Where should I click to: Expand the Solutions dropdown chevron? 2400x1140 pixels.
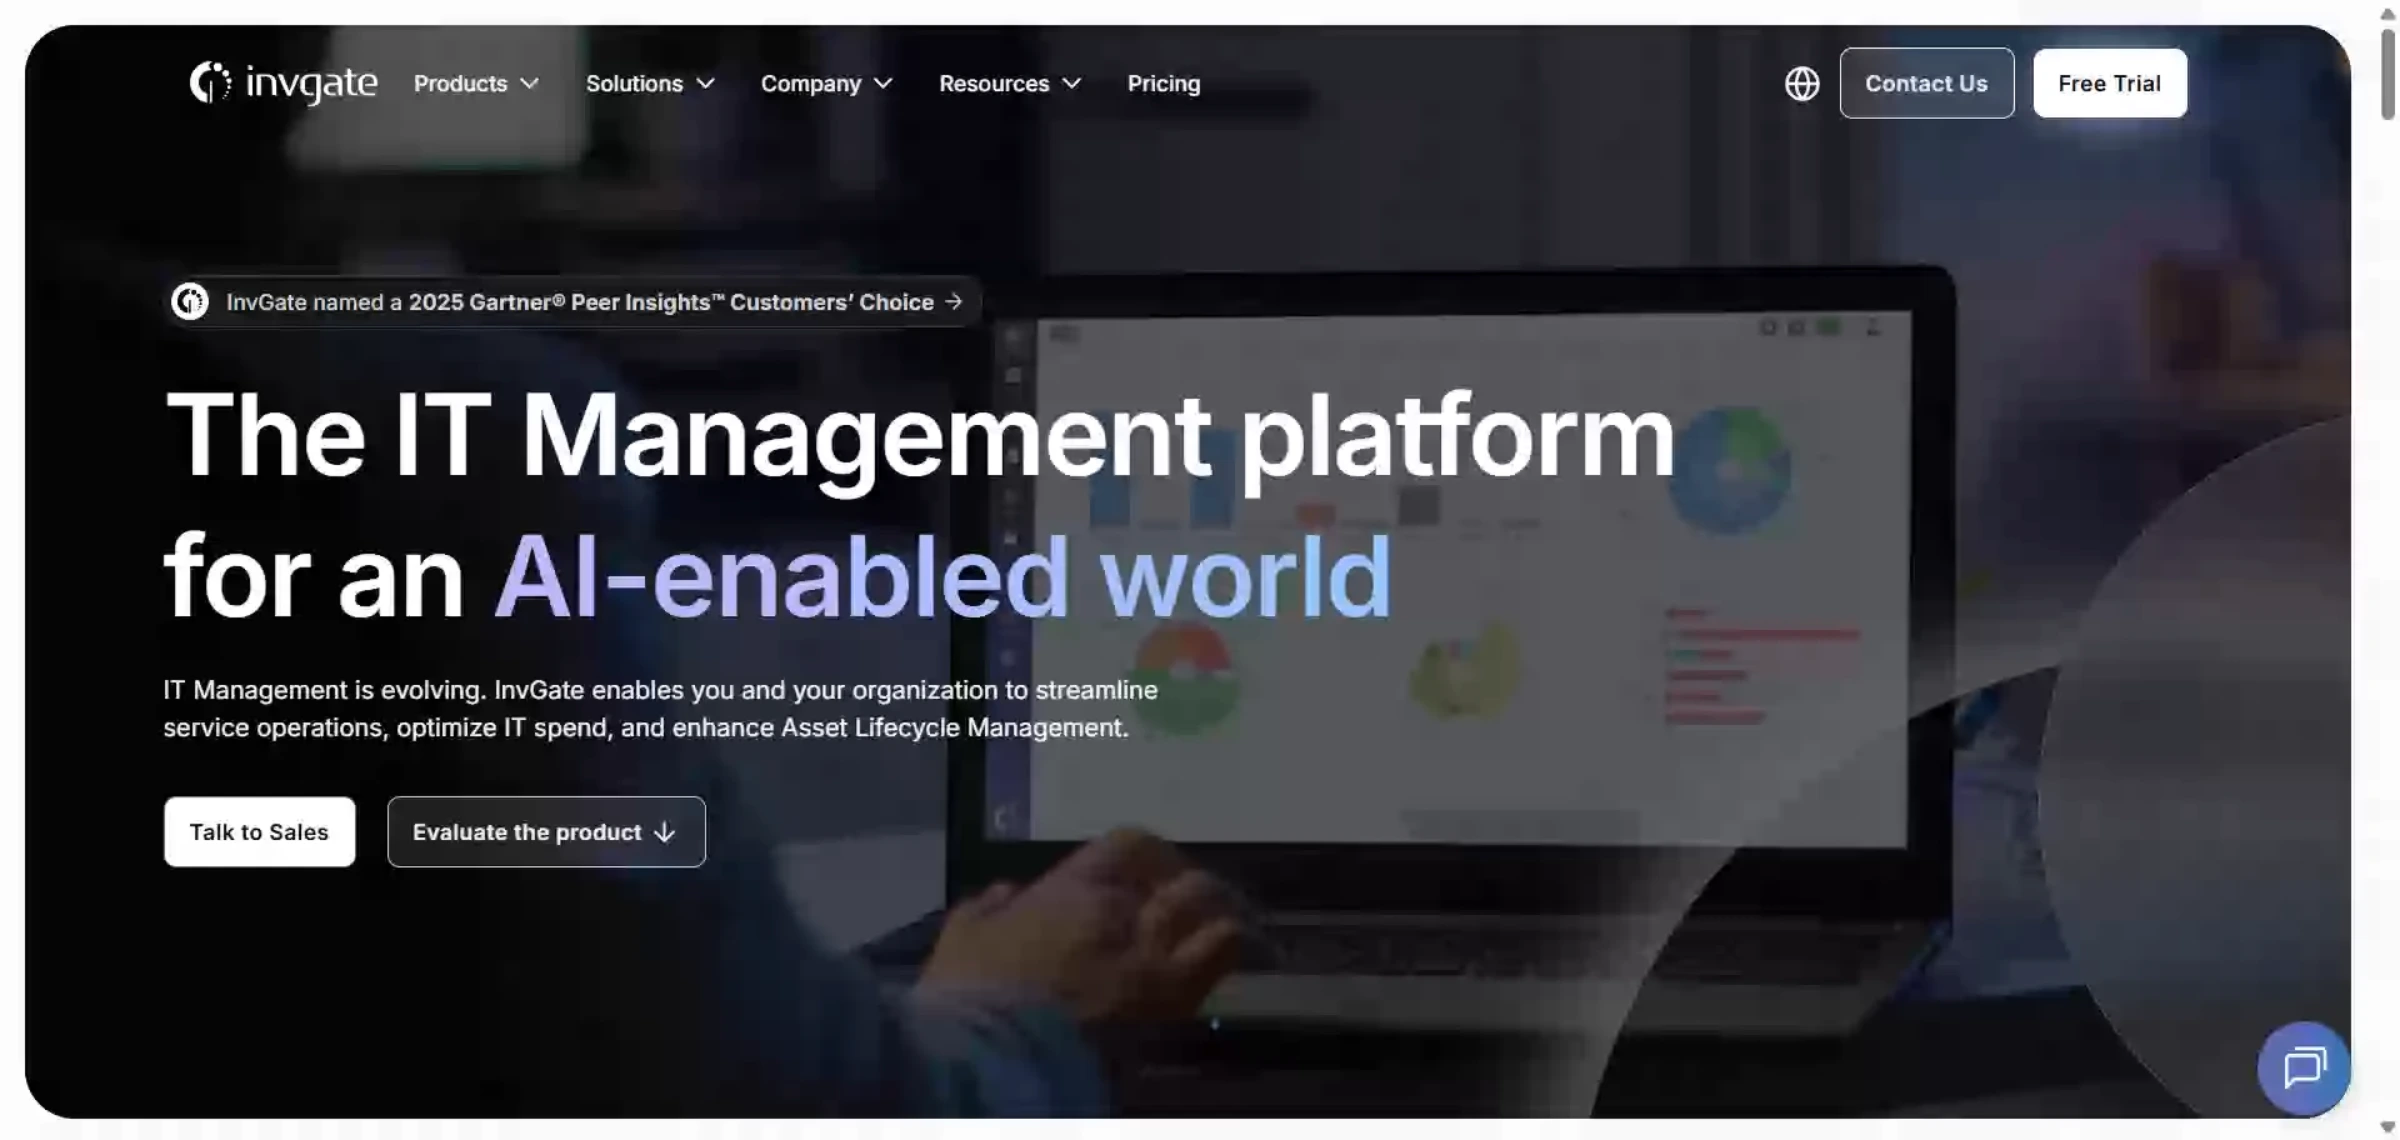(706, 83)
